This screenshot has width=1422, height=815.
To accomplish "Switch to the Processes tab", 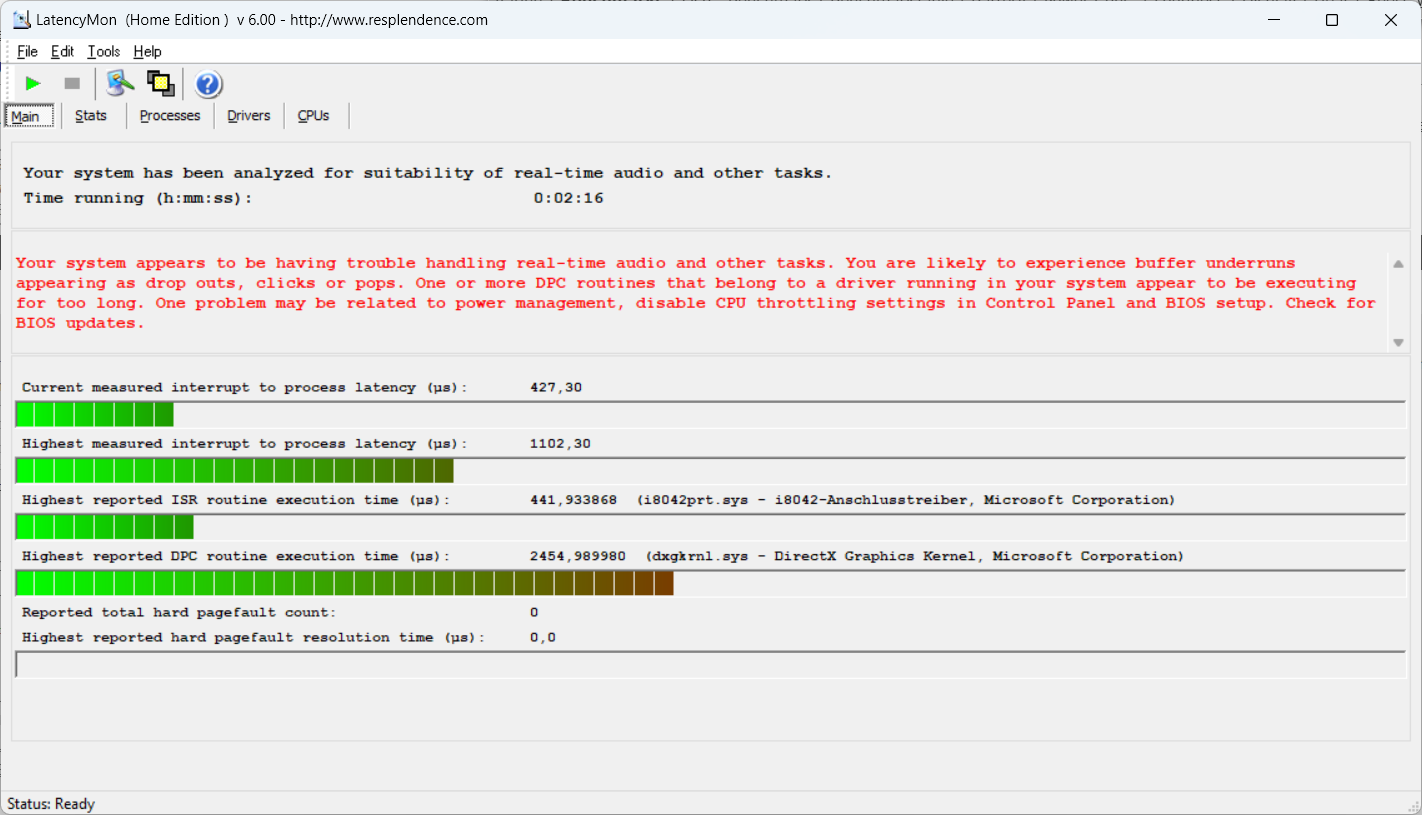I will click(170, 116).
